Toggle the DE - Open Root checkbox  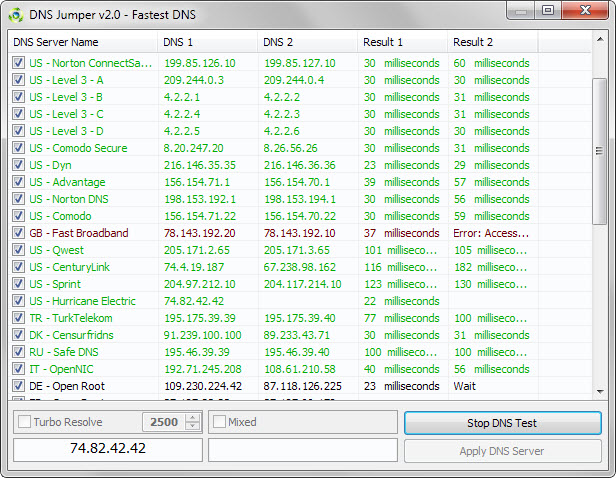tap(18, 386)
